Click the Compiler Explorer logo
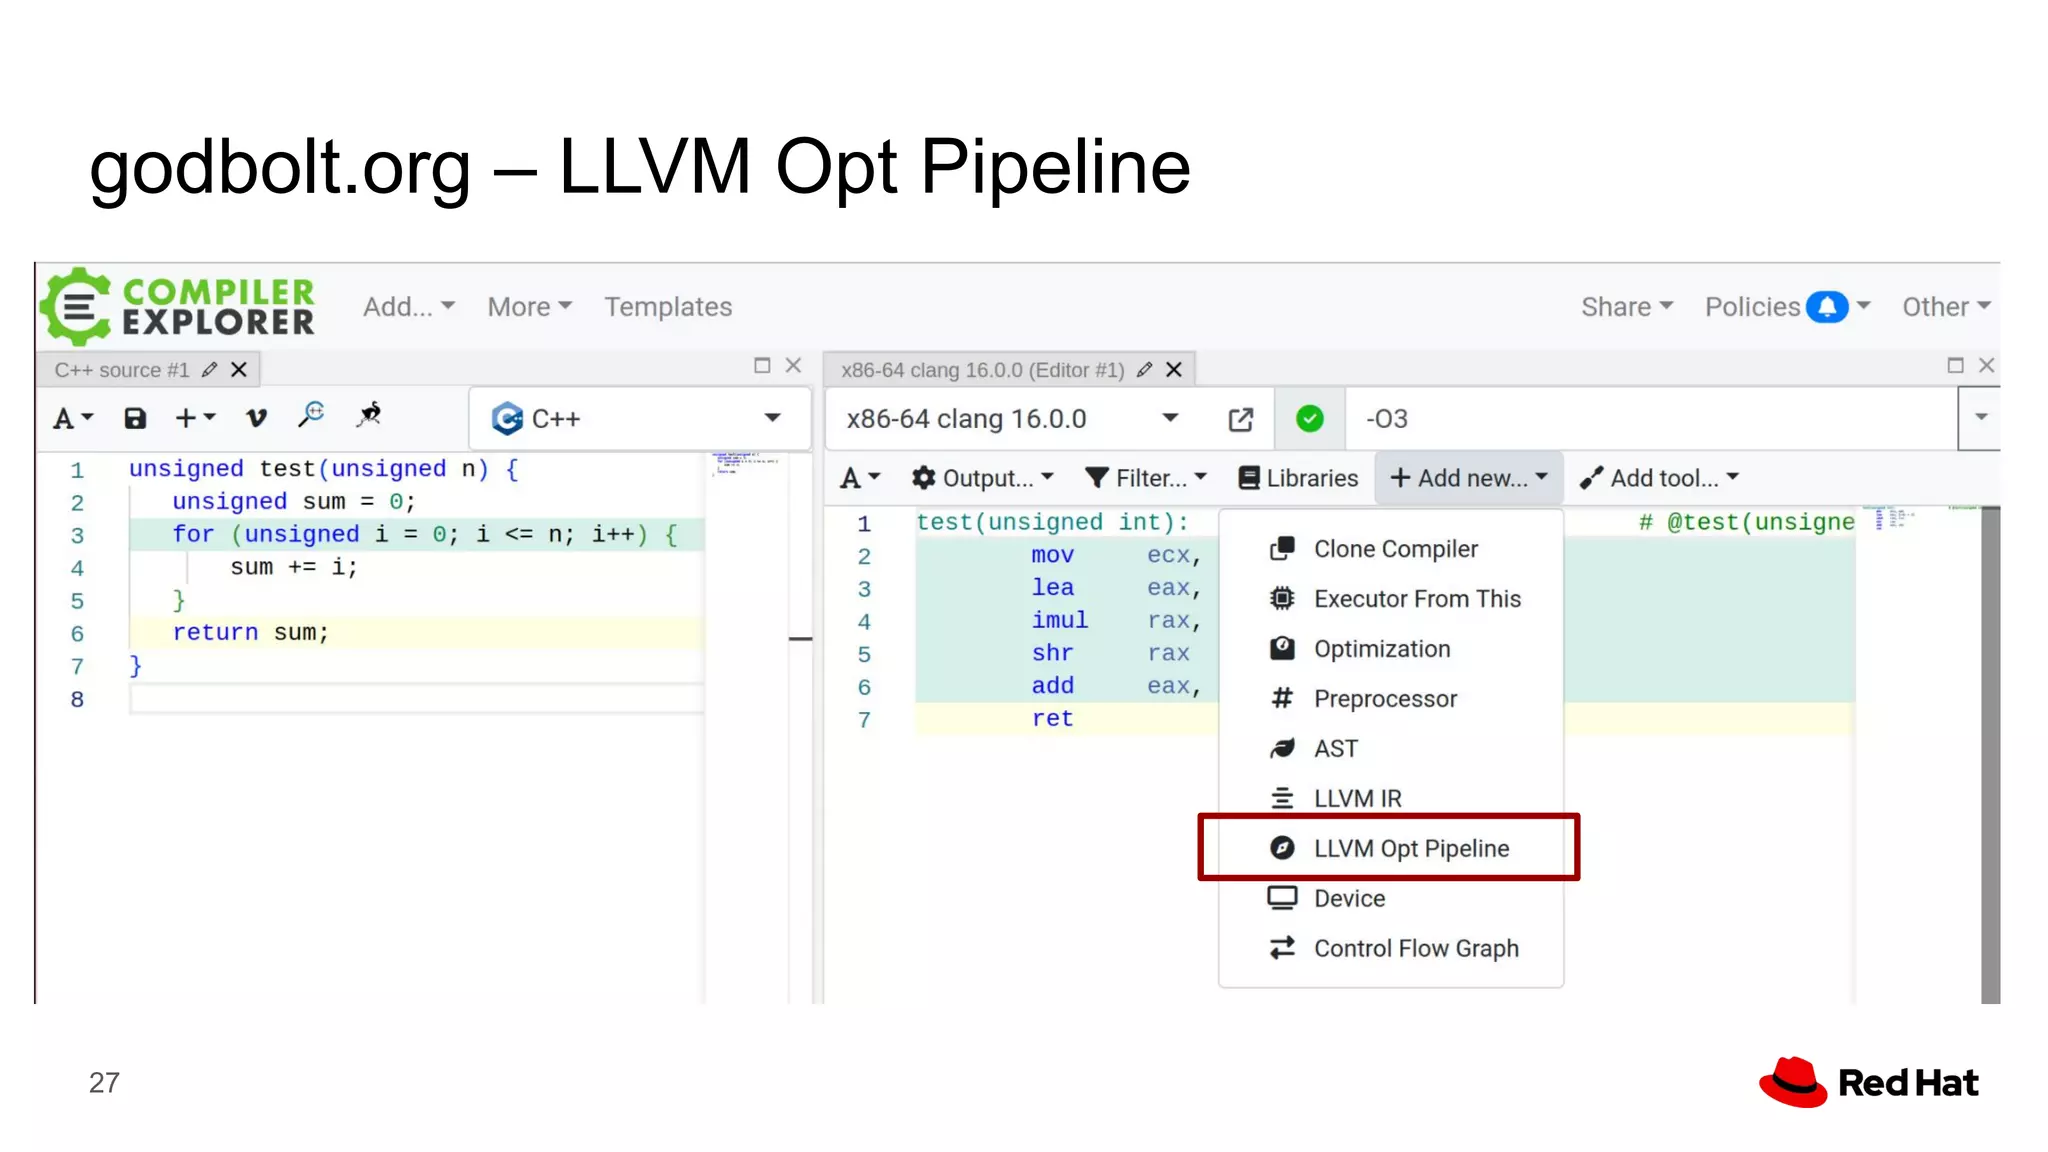 pos(178,306)
